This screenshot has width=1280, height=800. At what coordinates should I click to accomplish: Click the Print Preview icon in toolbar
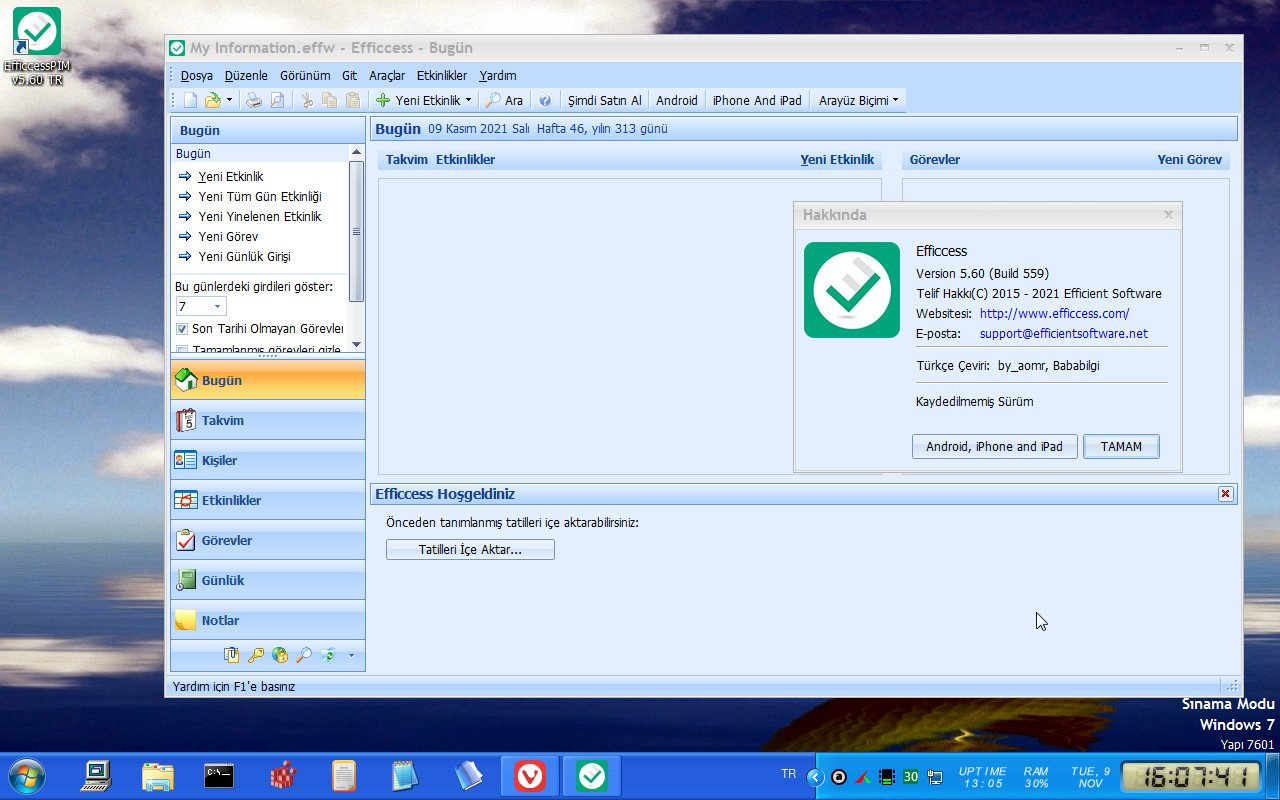tap(277, 100)
